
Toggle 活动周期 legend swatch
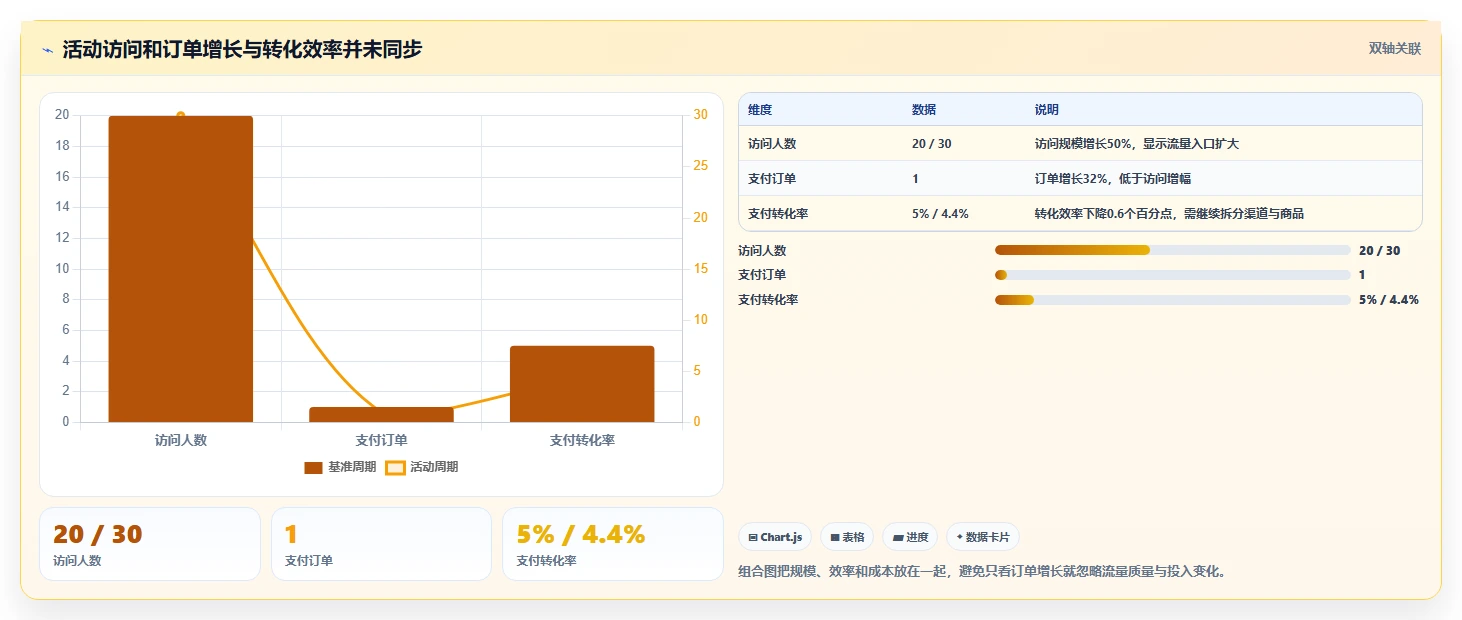point(395,467)
